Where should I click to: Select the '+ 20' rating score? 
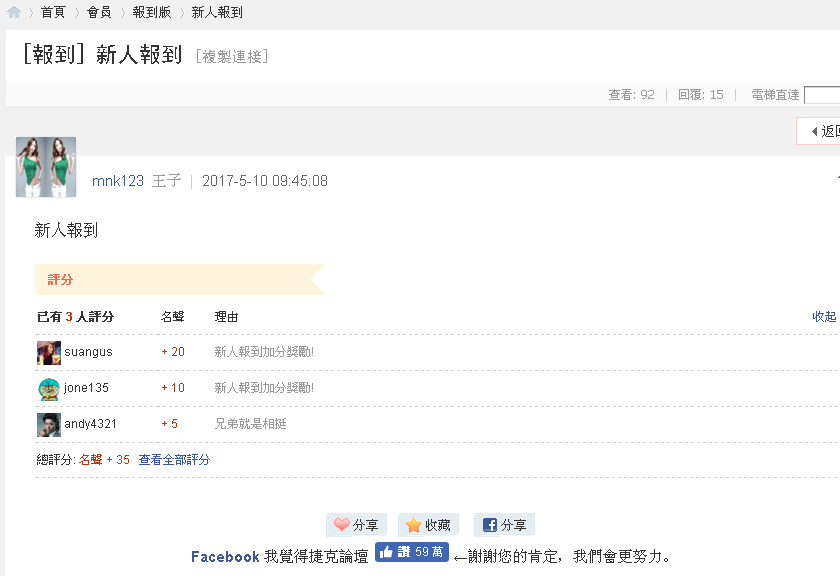pos(173,352)
